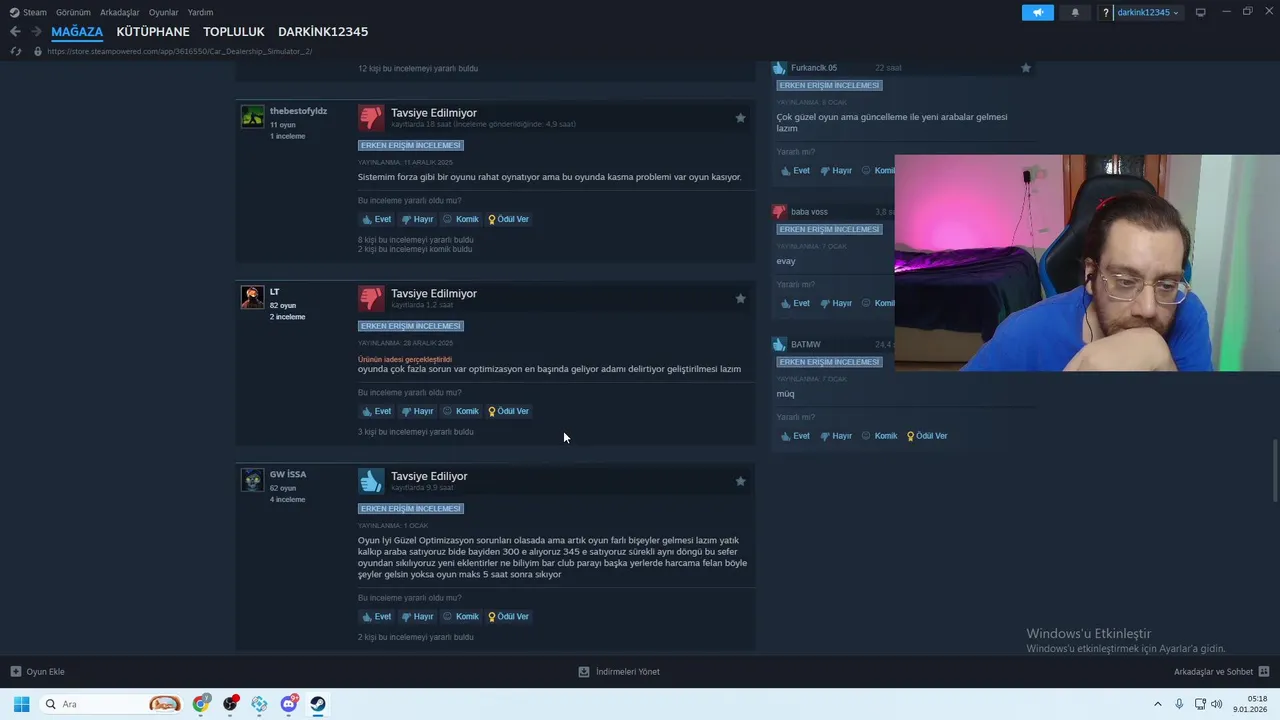Viewport: 1280px width, 720px height.
Task: Click the store URL address field
Action: tap(180, 51)
